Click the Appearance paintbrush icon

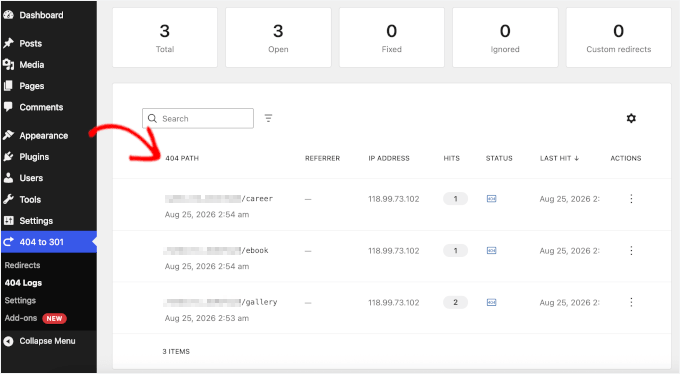(x=8, y=135)
